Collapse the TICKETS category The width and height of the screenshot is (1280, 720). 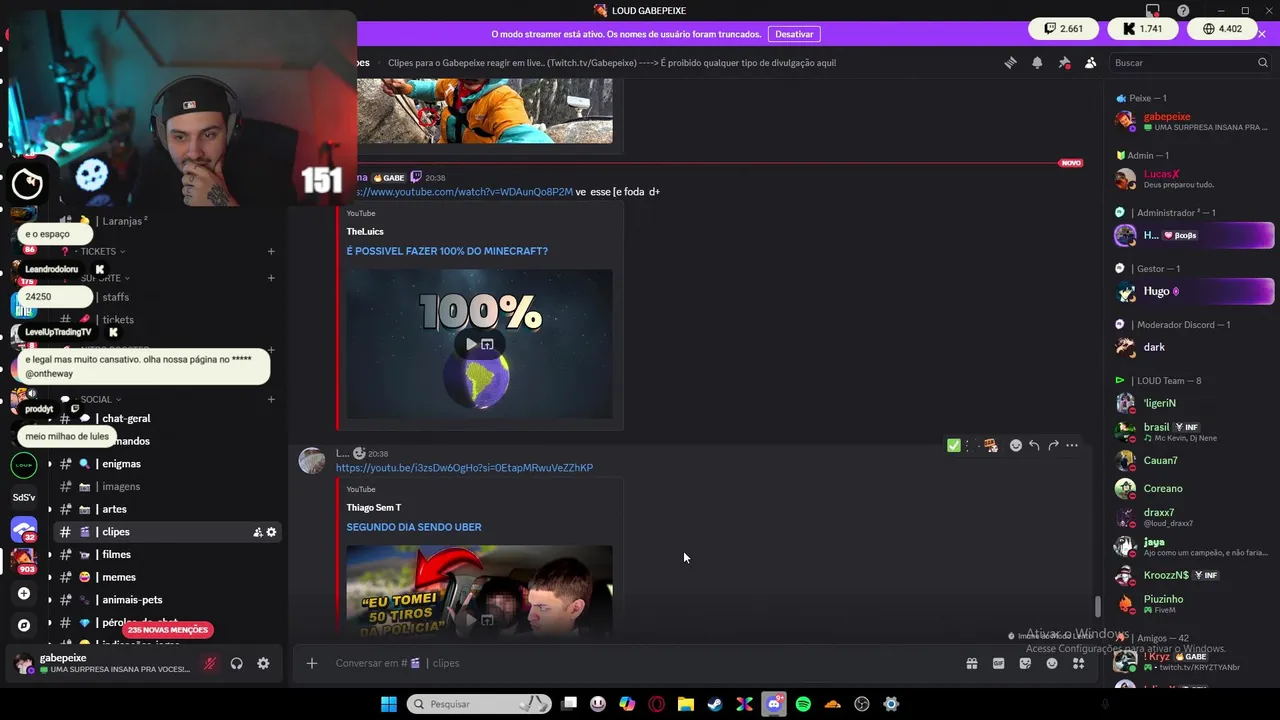pyautogui.click(x=98, y=252)
